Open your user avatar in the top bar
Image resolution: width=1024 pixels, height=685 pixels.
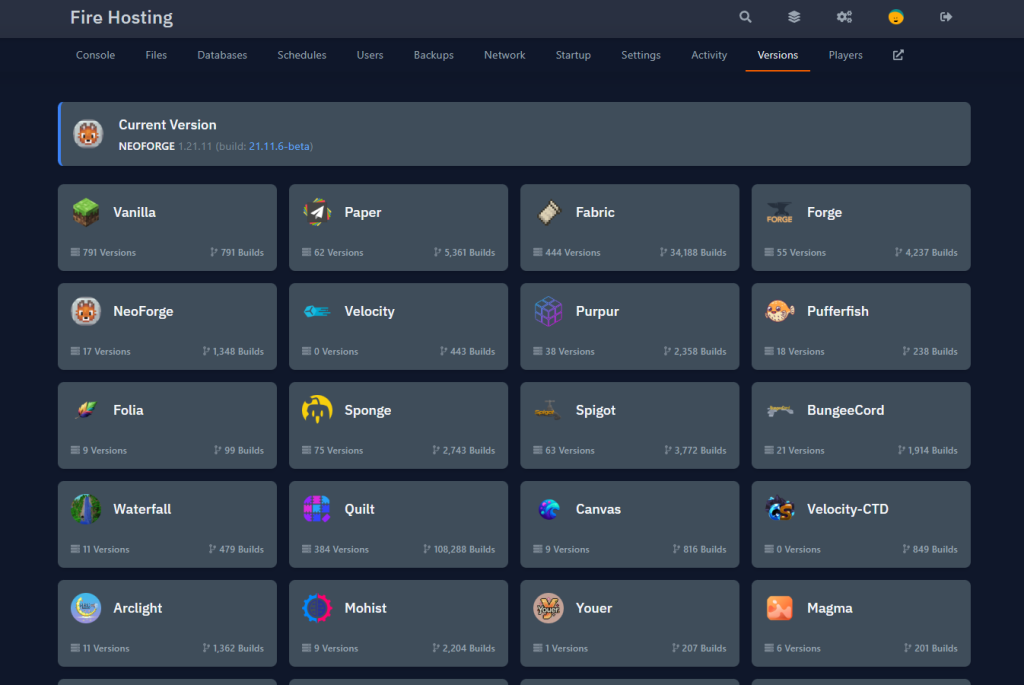coord(895,17)
